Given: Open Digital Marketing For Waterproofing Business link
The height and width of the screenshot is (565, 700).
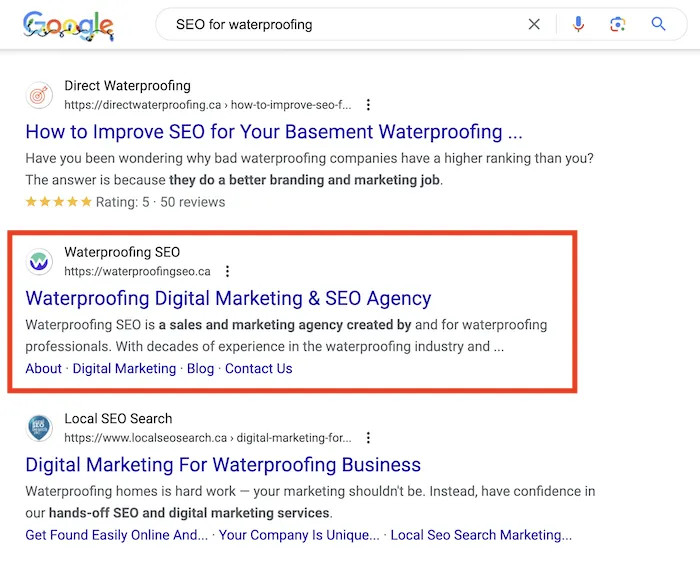Looking at the screenshot, I should [x=223, y=465].
